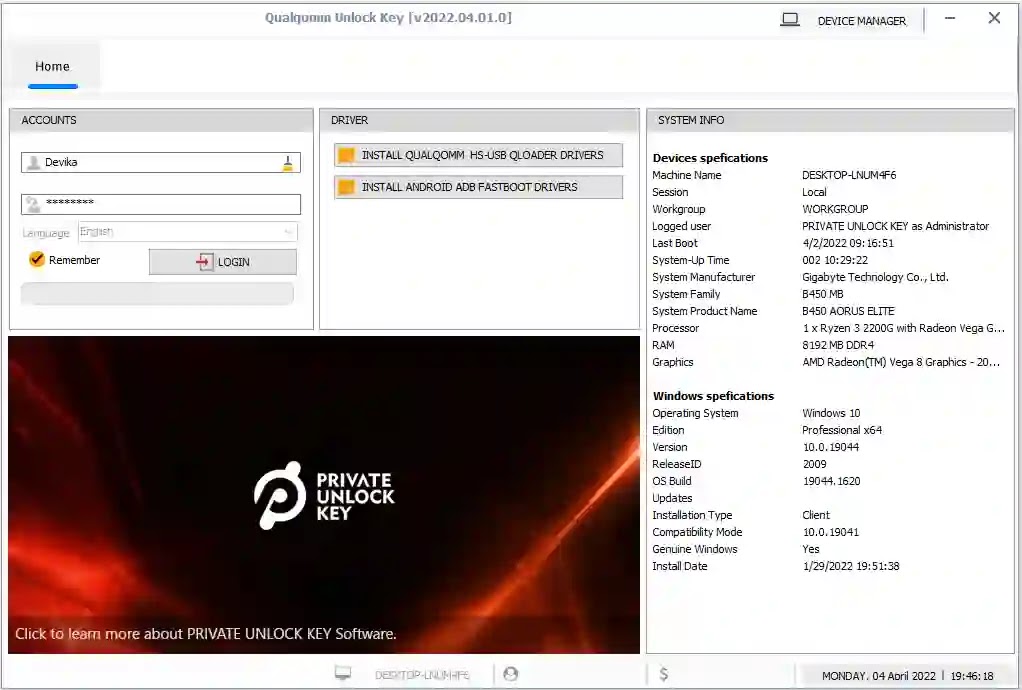The image size is (1022, 690).
Task: Select ReleaseID value 2009
Action: [x=814, y=464]
